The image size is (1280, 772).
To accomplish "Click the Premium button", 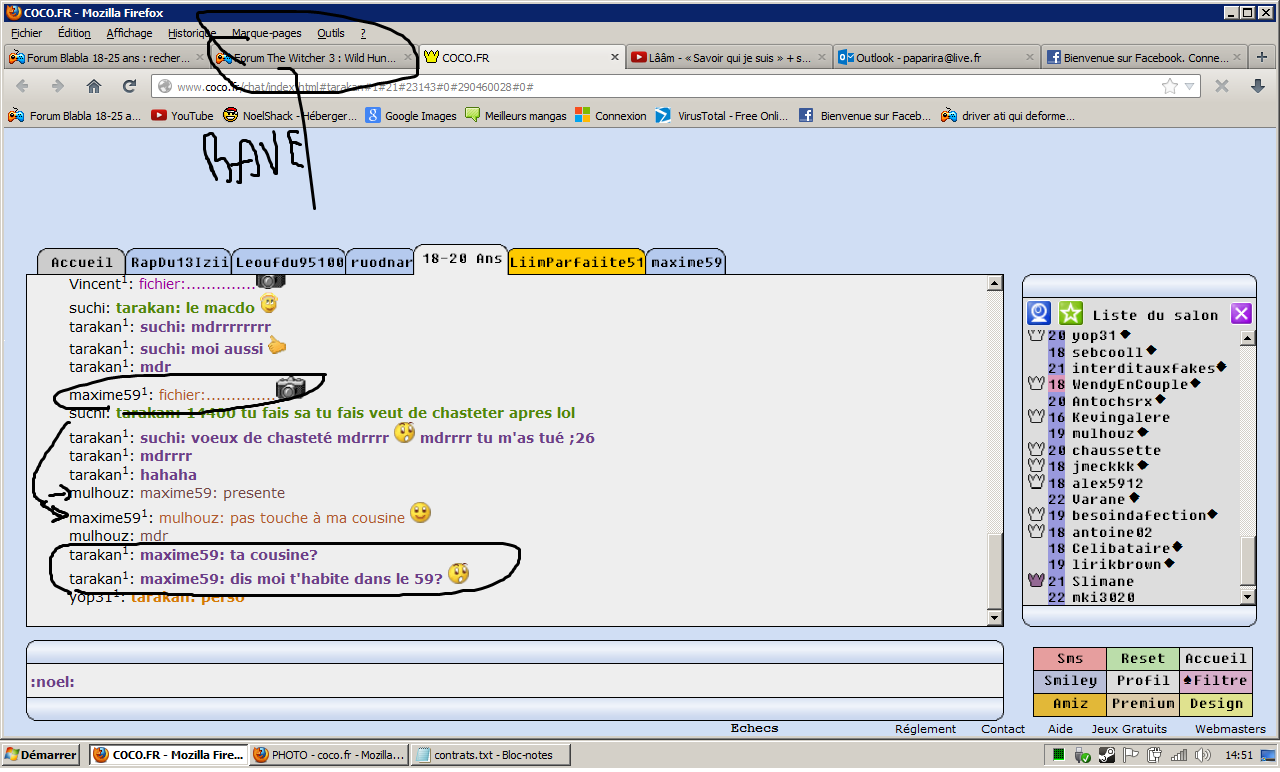I will pyautogui.click(x=1143, y=704).
